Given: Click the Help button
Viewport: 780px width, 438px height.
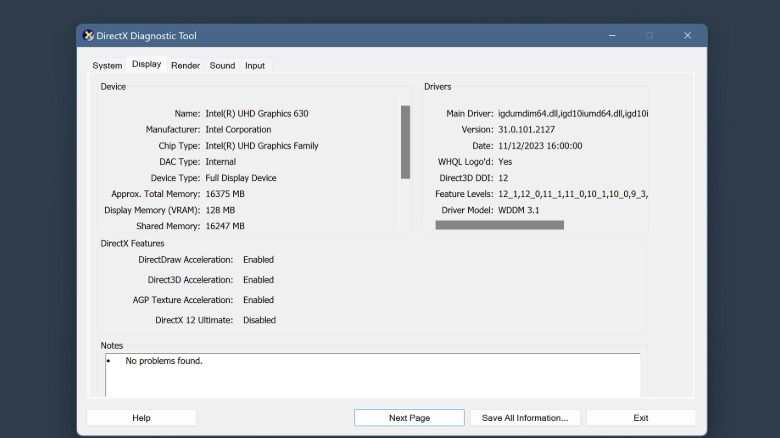Looking at the screenshot, I should click(141, 418).
